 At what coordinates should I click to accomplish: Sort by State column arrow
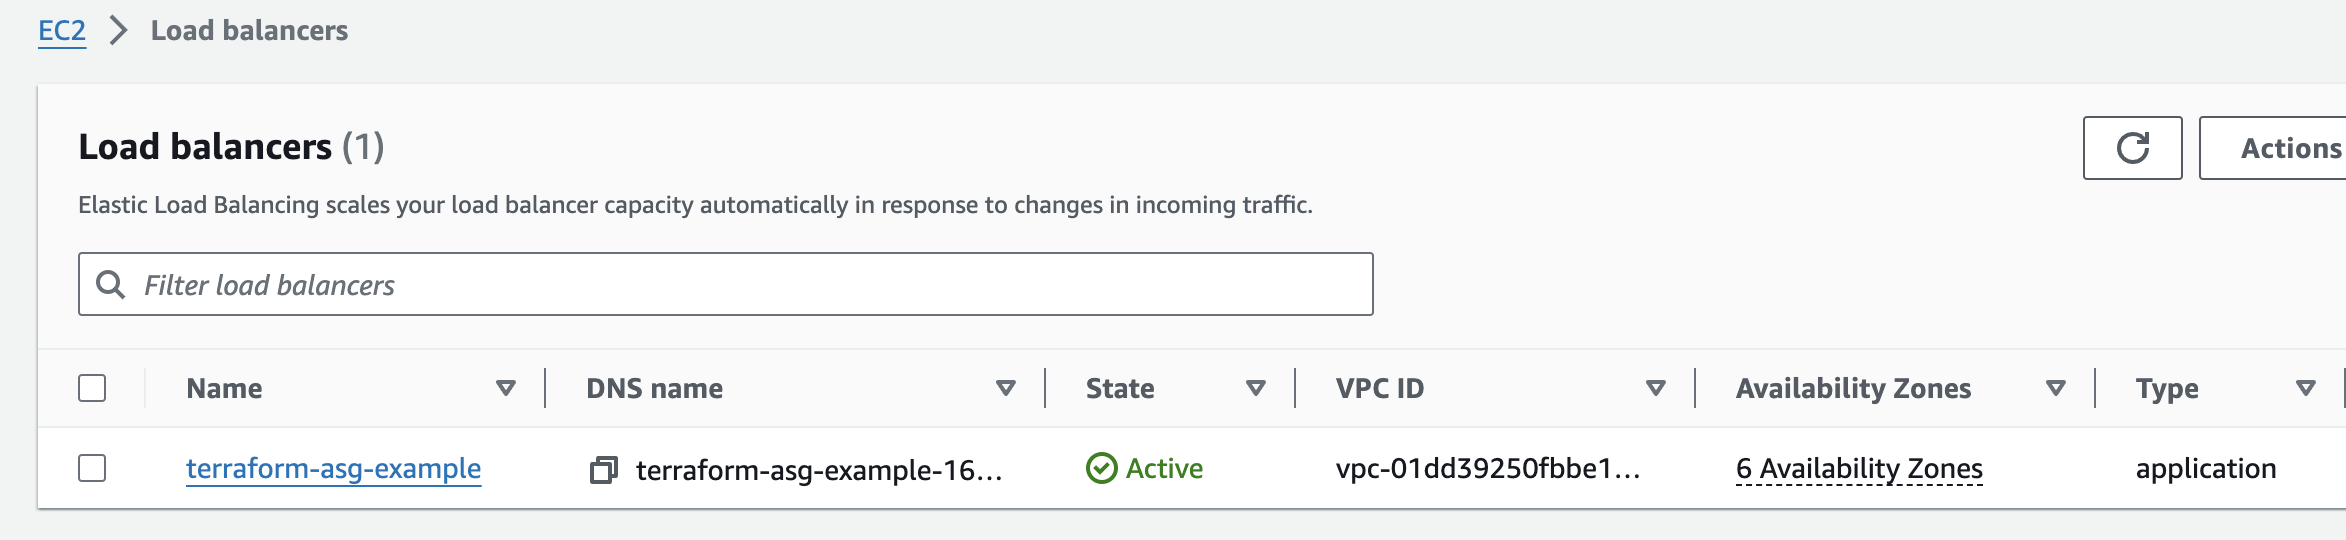(1256, 388)
